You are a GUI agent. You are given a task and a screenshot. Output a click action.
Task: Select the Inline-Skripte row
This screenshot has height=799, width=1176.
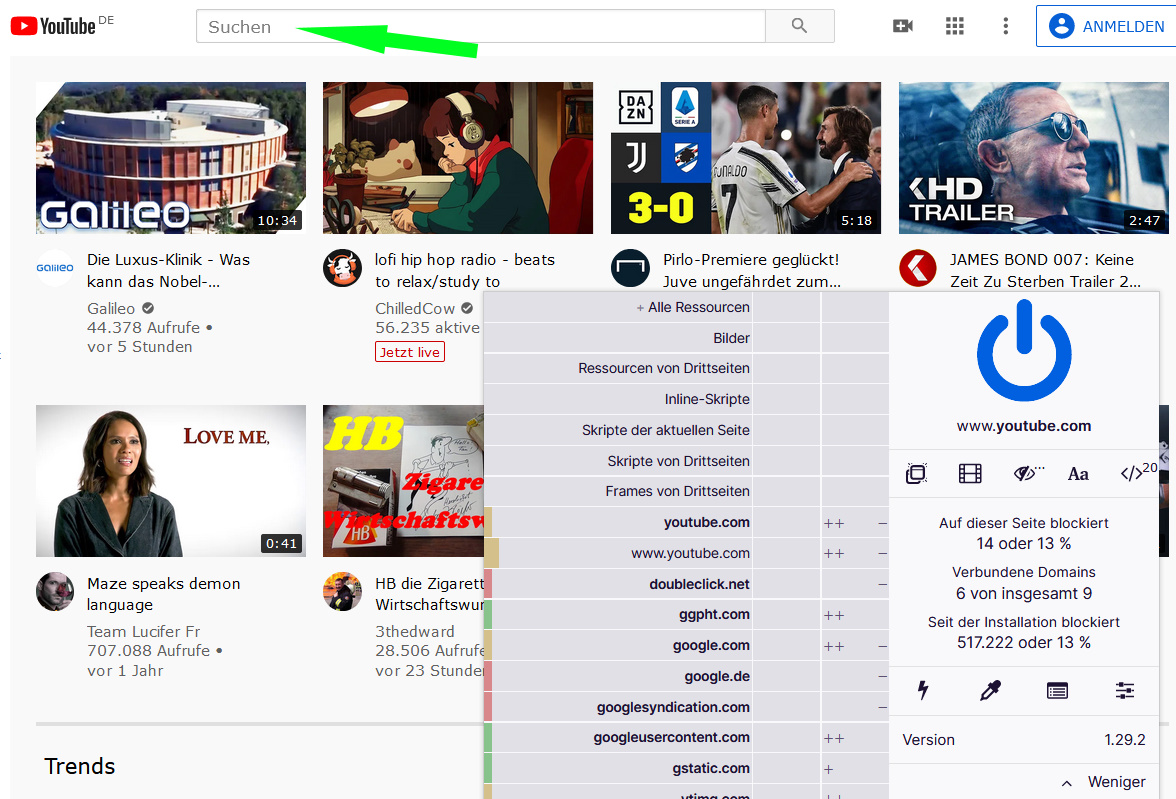617,399
